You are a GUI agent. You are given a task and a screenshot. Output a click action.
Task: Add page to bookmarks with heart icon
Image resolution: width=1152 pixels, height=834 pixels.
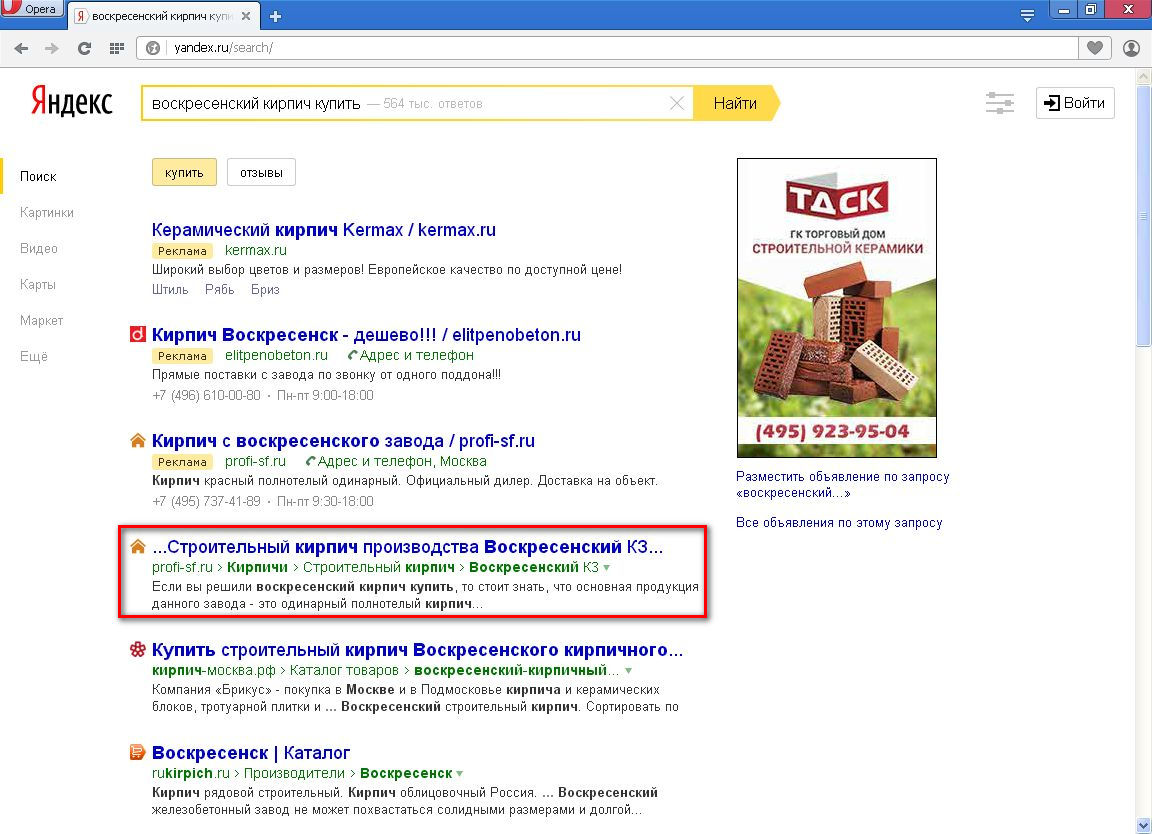tap(1095, 48)
